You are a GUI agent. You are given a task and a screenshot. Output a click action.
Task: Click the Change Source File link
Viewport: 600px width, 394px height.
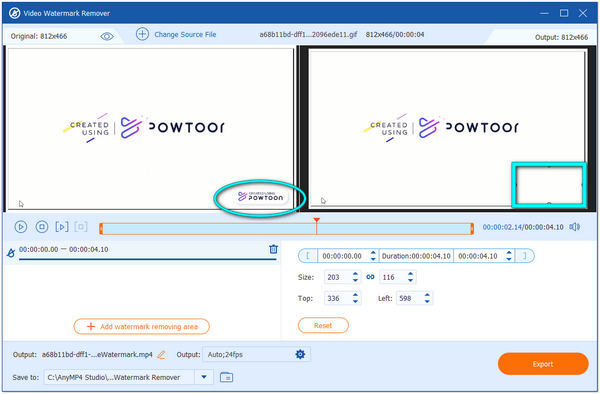tap(185, 34)
